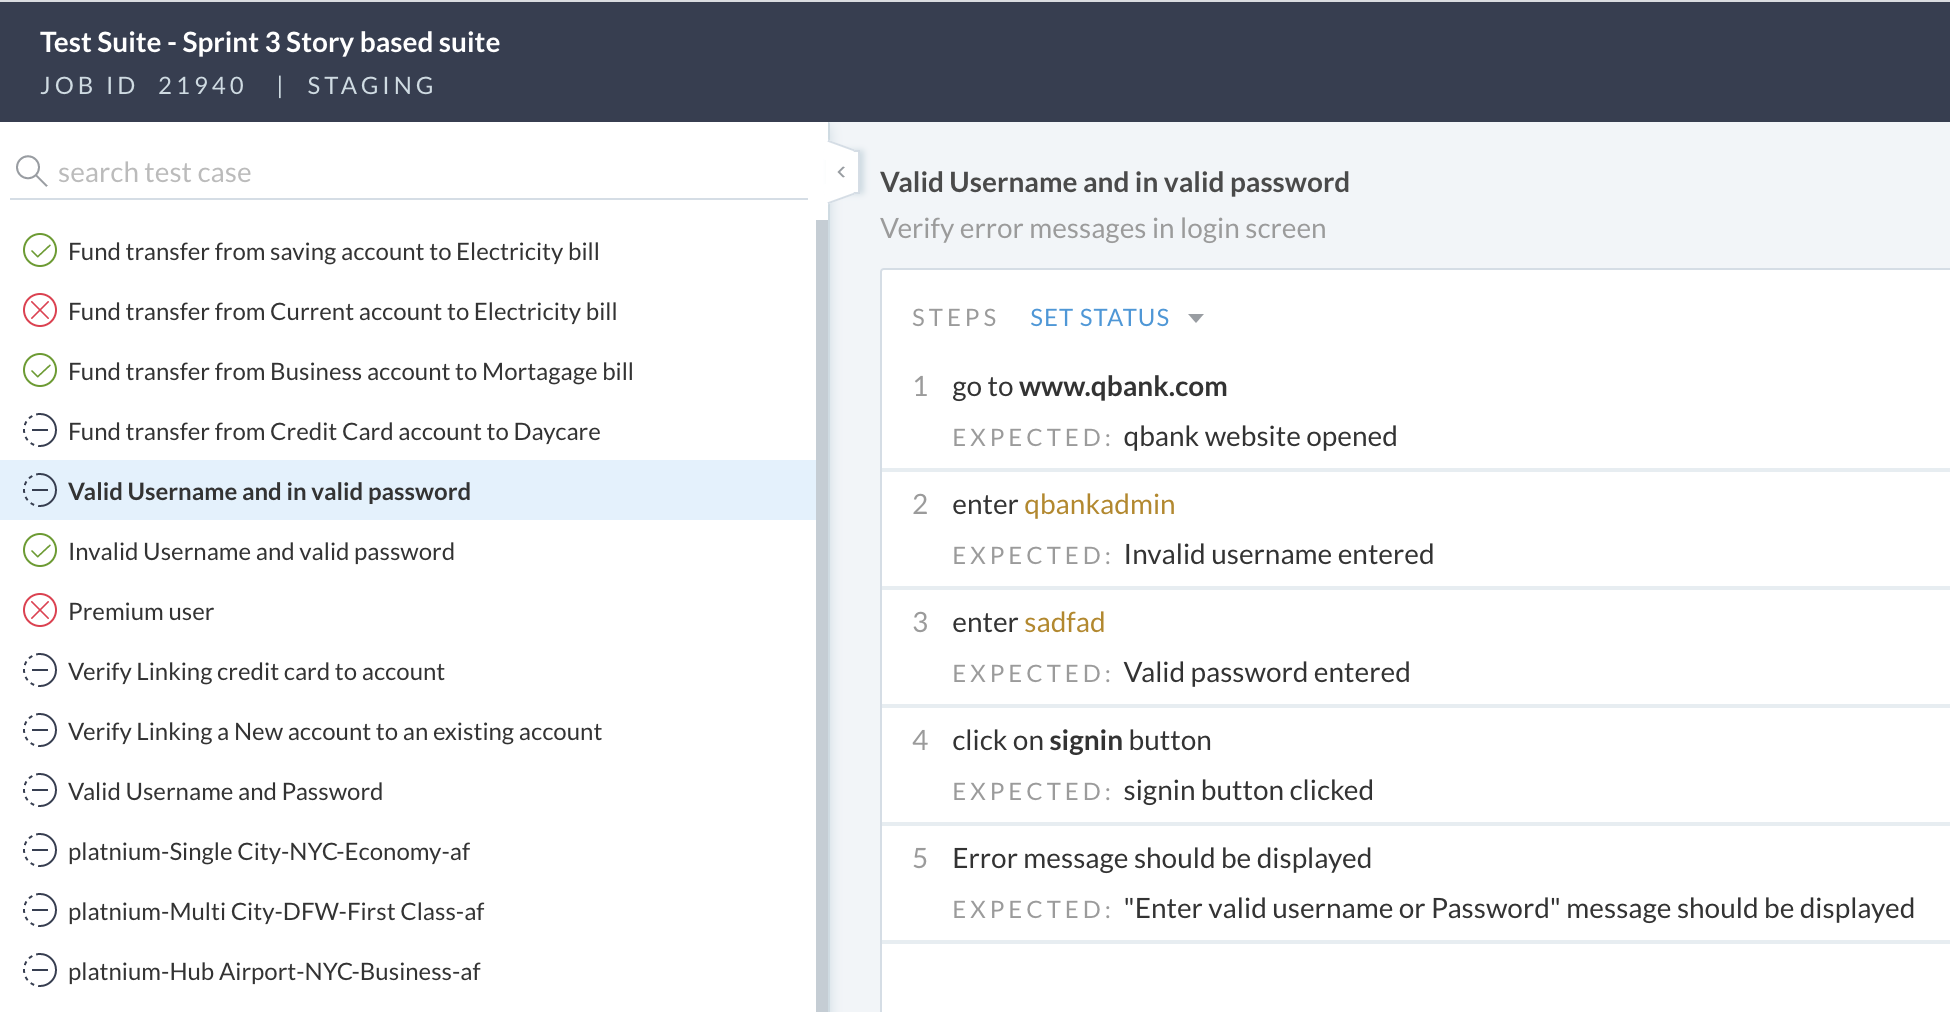Screen dimensions: 1950x1012
Task: Click passed icon for Invalid Username valid password
Action: click(40, 551)
